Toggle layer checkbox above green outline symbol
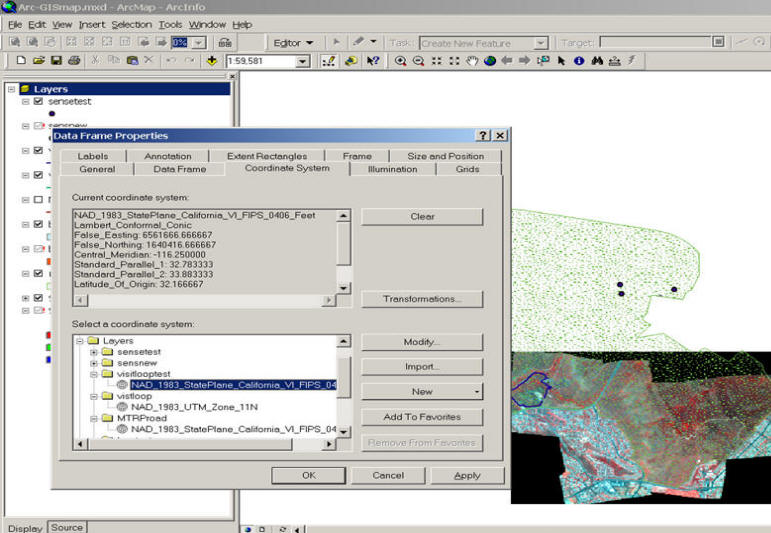This screenshot has width=771, height=533. pos(38,273)
